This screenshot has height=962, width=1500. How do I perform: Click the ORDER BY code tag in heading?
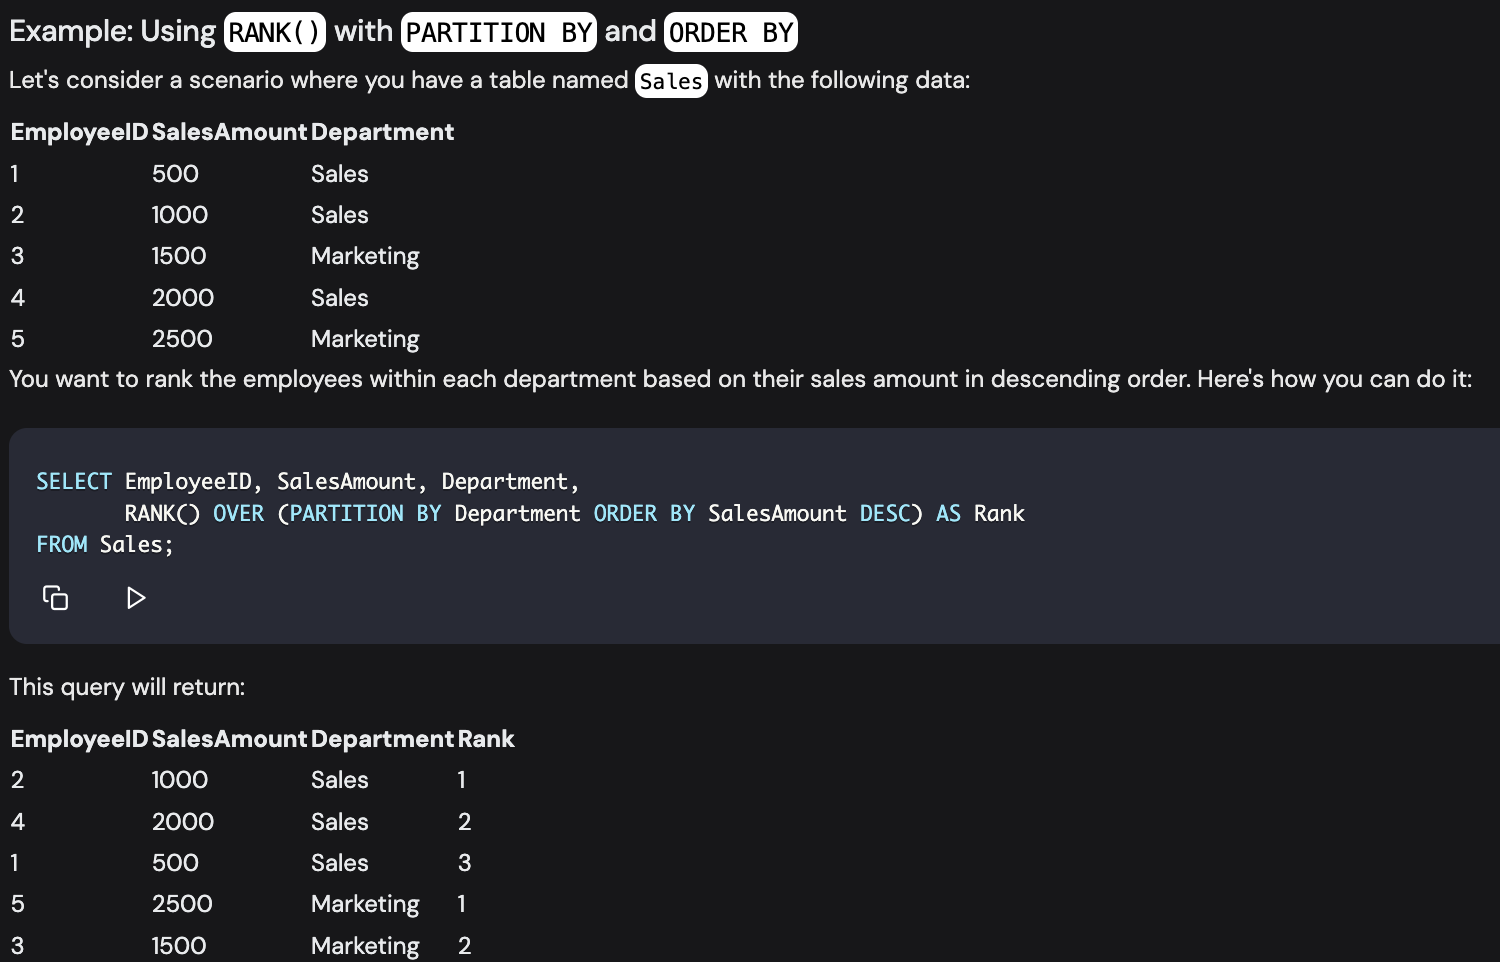[731, 32]
